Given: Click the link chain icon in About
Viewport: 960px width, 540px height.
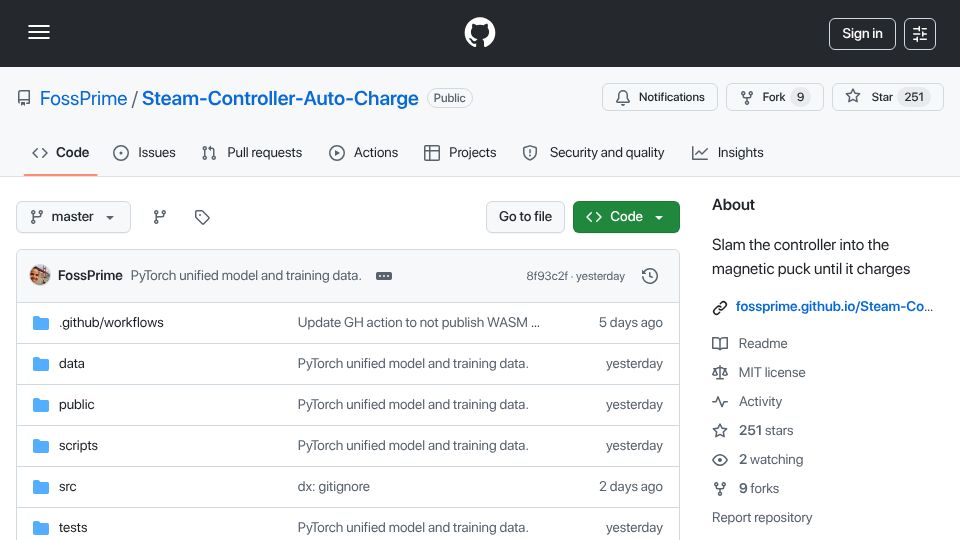Looking at the screenshot, I should tap(720, 307).
